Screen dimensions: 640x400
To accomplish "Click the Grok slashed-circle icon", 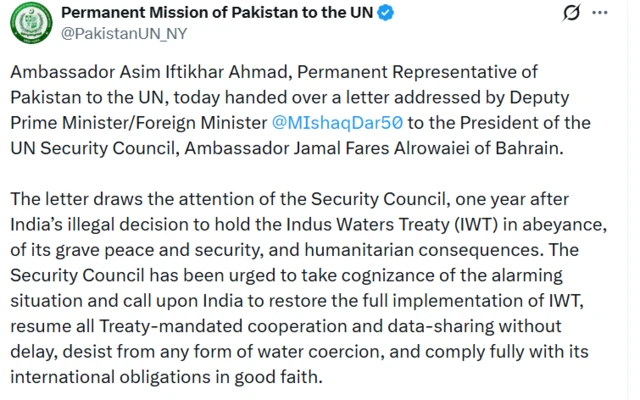I will [x=572, y=14].
